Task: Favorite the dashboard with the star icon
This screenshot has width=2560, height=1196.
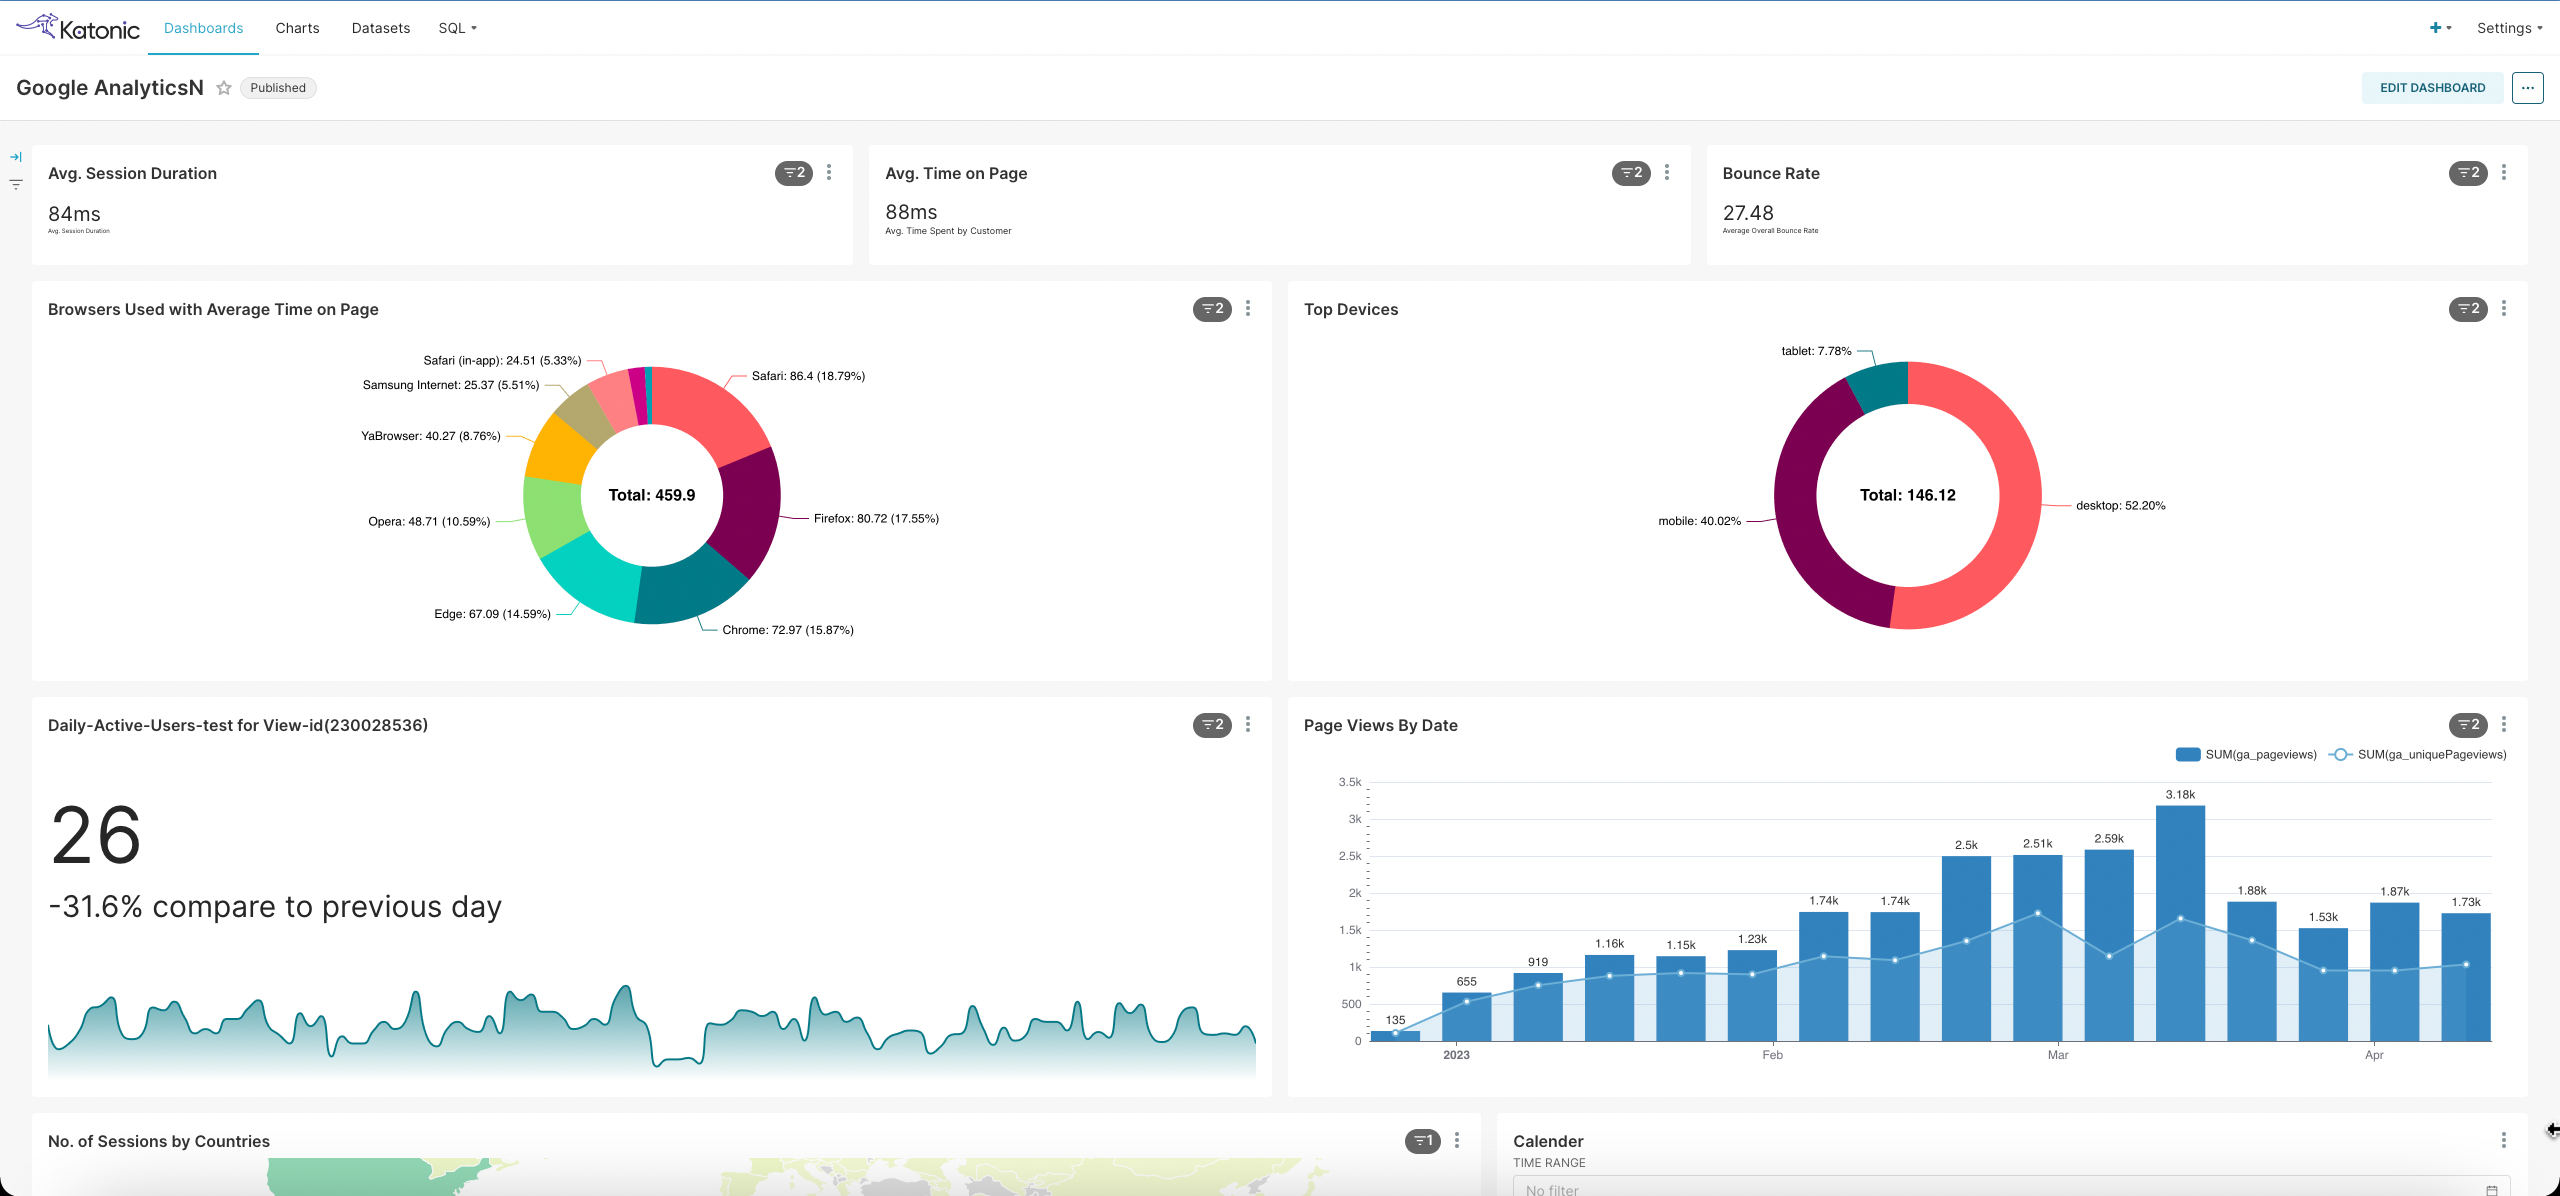Action: pos(224,88)
